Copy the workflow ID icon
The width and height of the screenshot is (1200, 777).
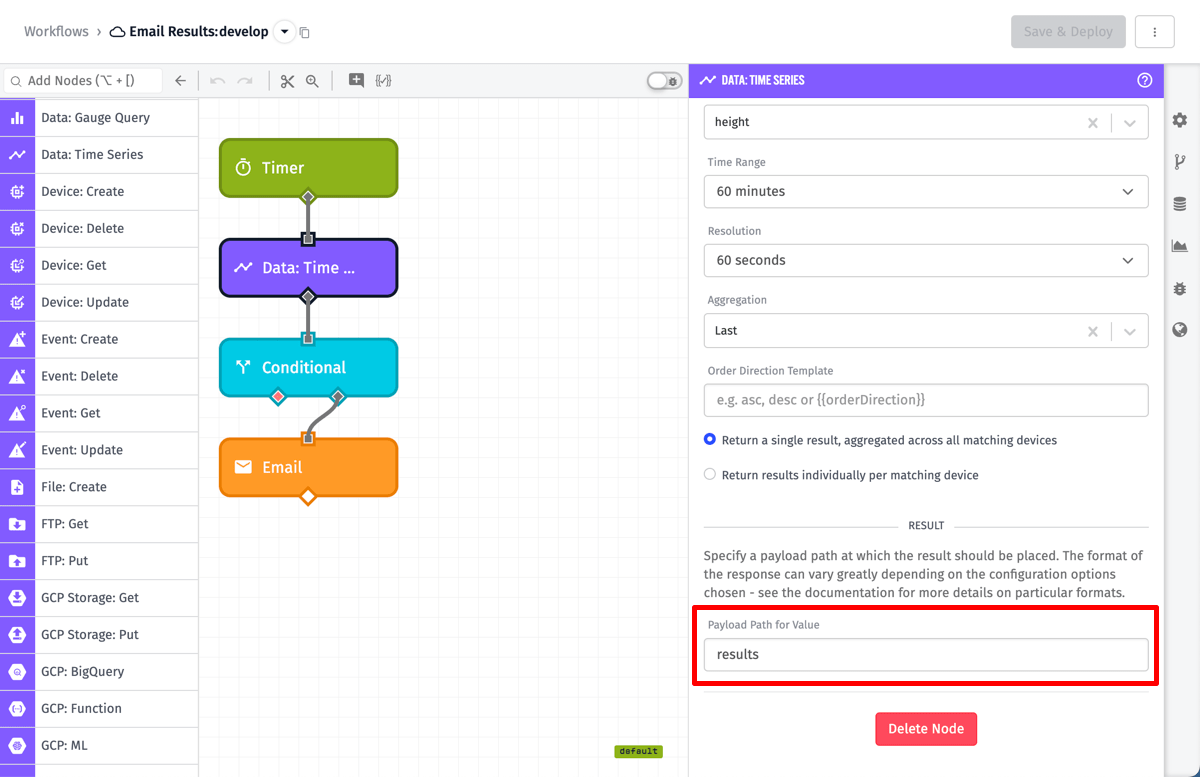(305, 33)
